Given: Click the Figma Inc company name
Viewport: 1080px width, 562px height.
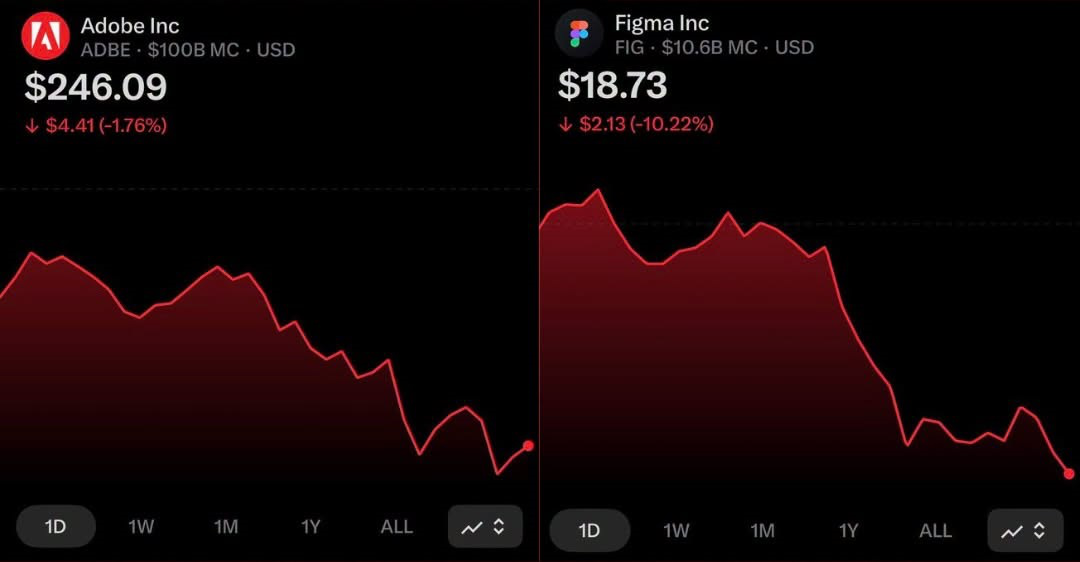Looking at the screenshot, I should coord(662,23).
